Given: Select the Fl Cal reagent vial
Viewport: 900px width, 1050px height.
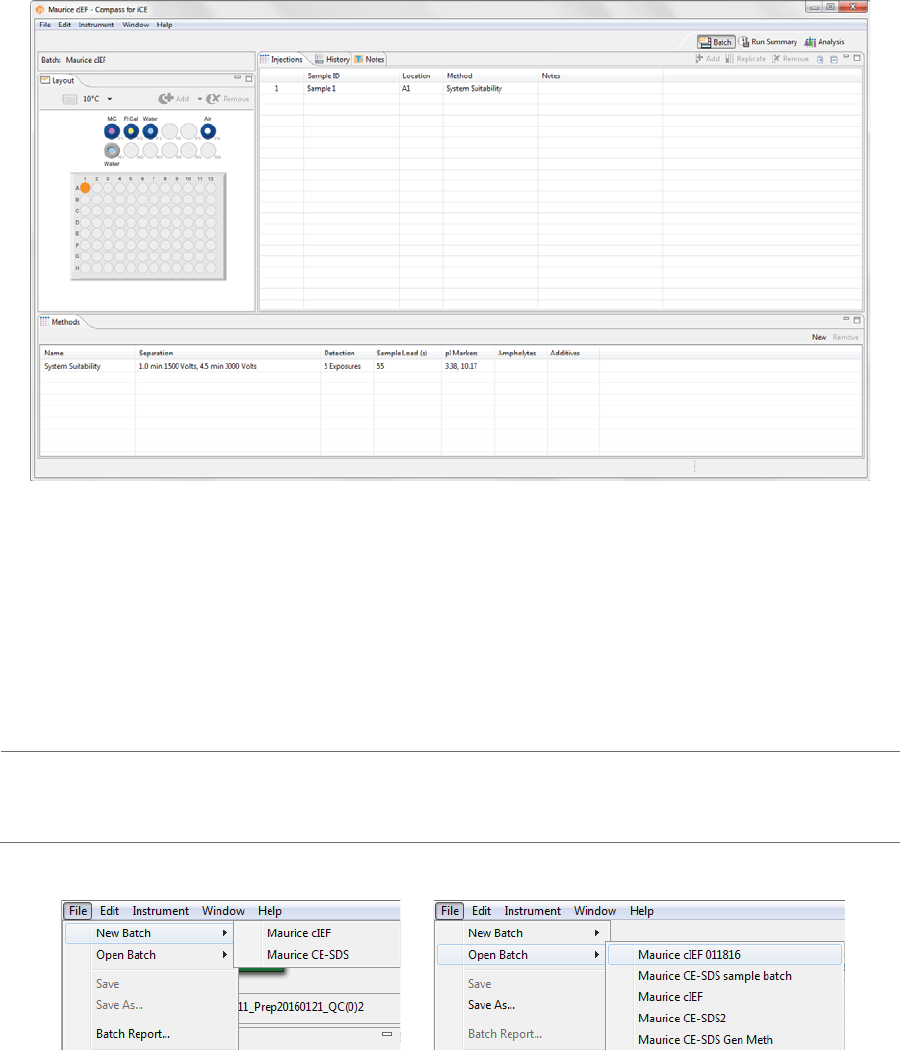Looking at the screenshot, I should tap(131, 132).
